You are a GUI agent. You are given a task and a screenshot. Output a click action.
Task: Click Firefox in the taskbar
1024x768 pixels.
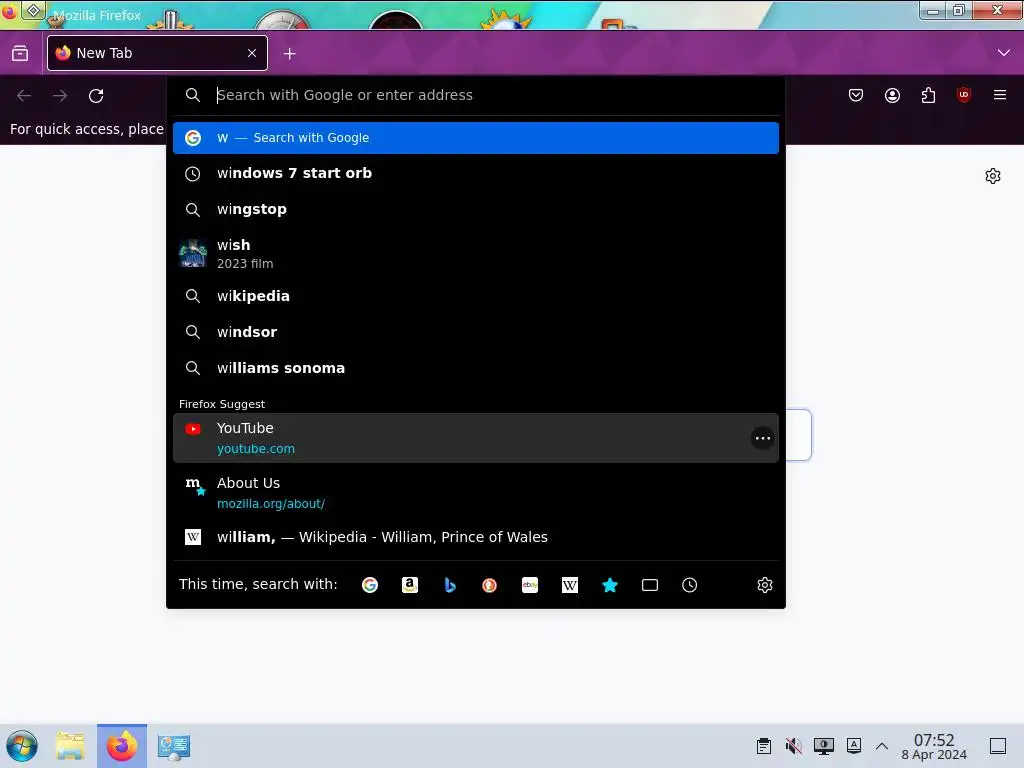coord(122,746)
